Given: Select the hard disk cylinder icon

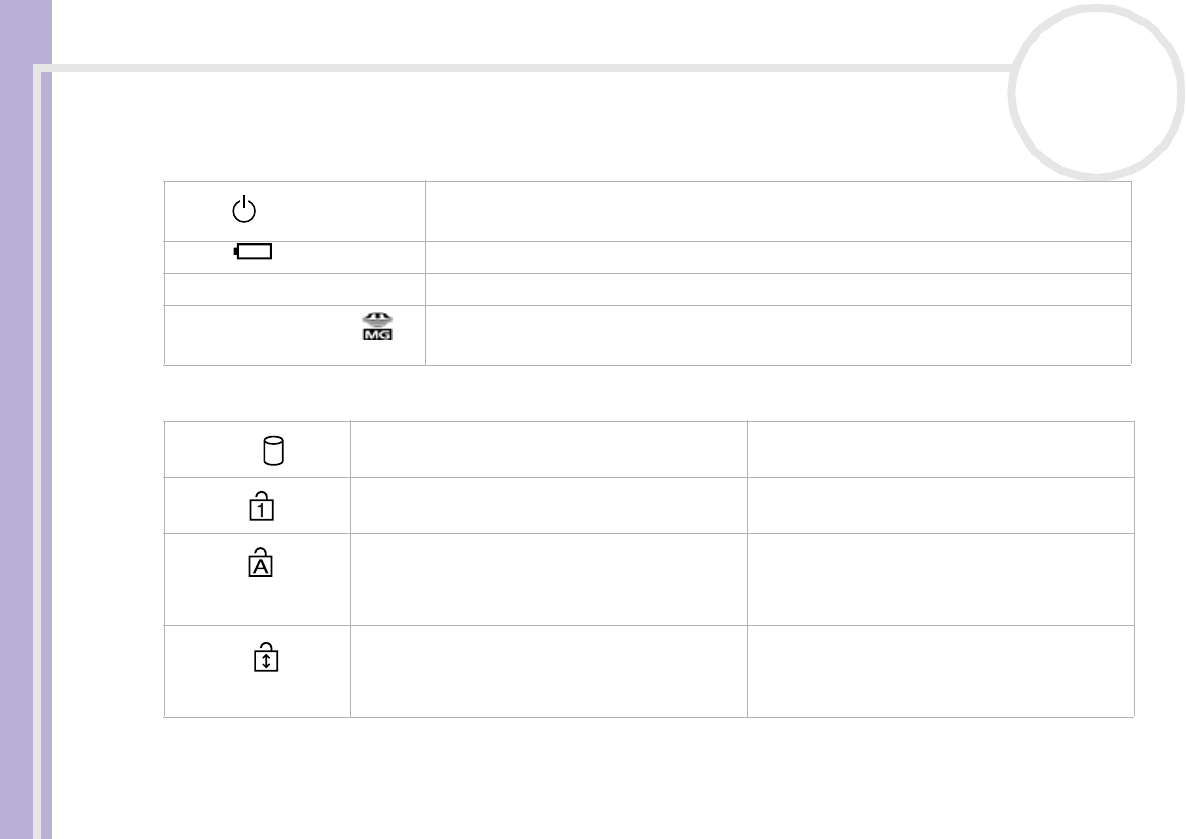Looking at the screenshot, I should tap(273, 450).
